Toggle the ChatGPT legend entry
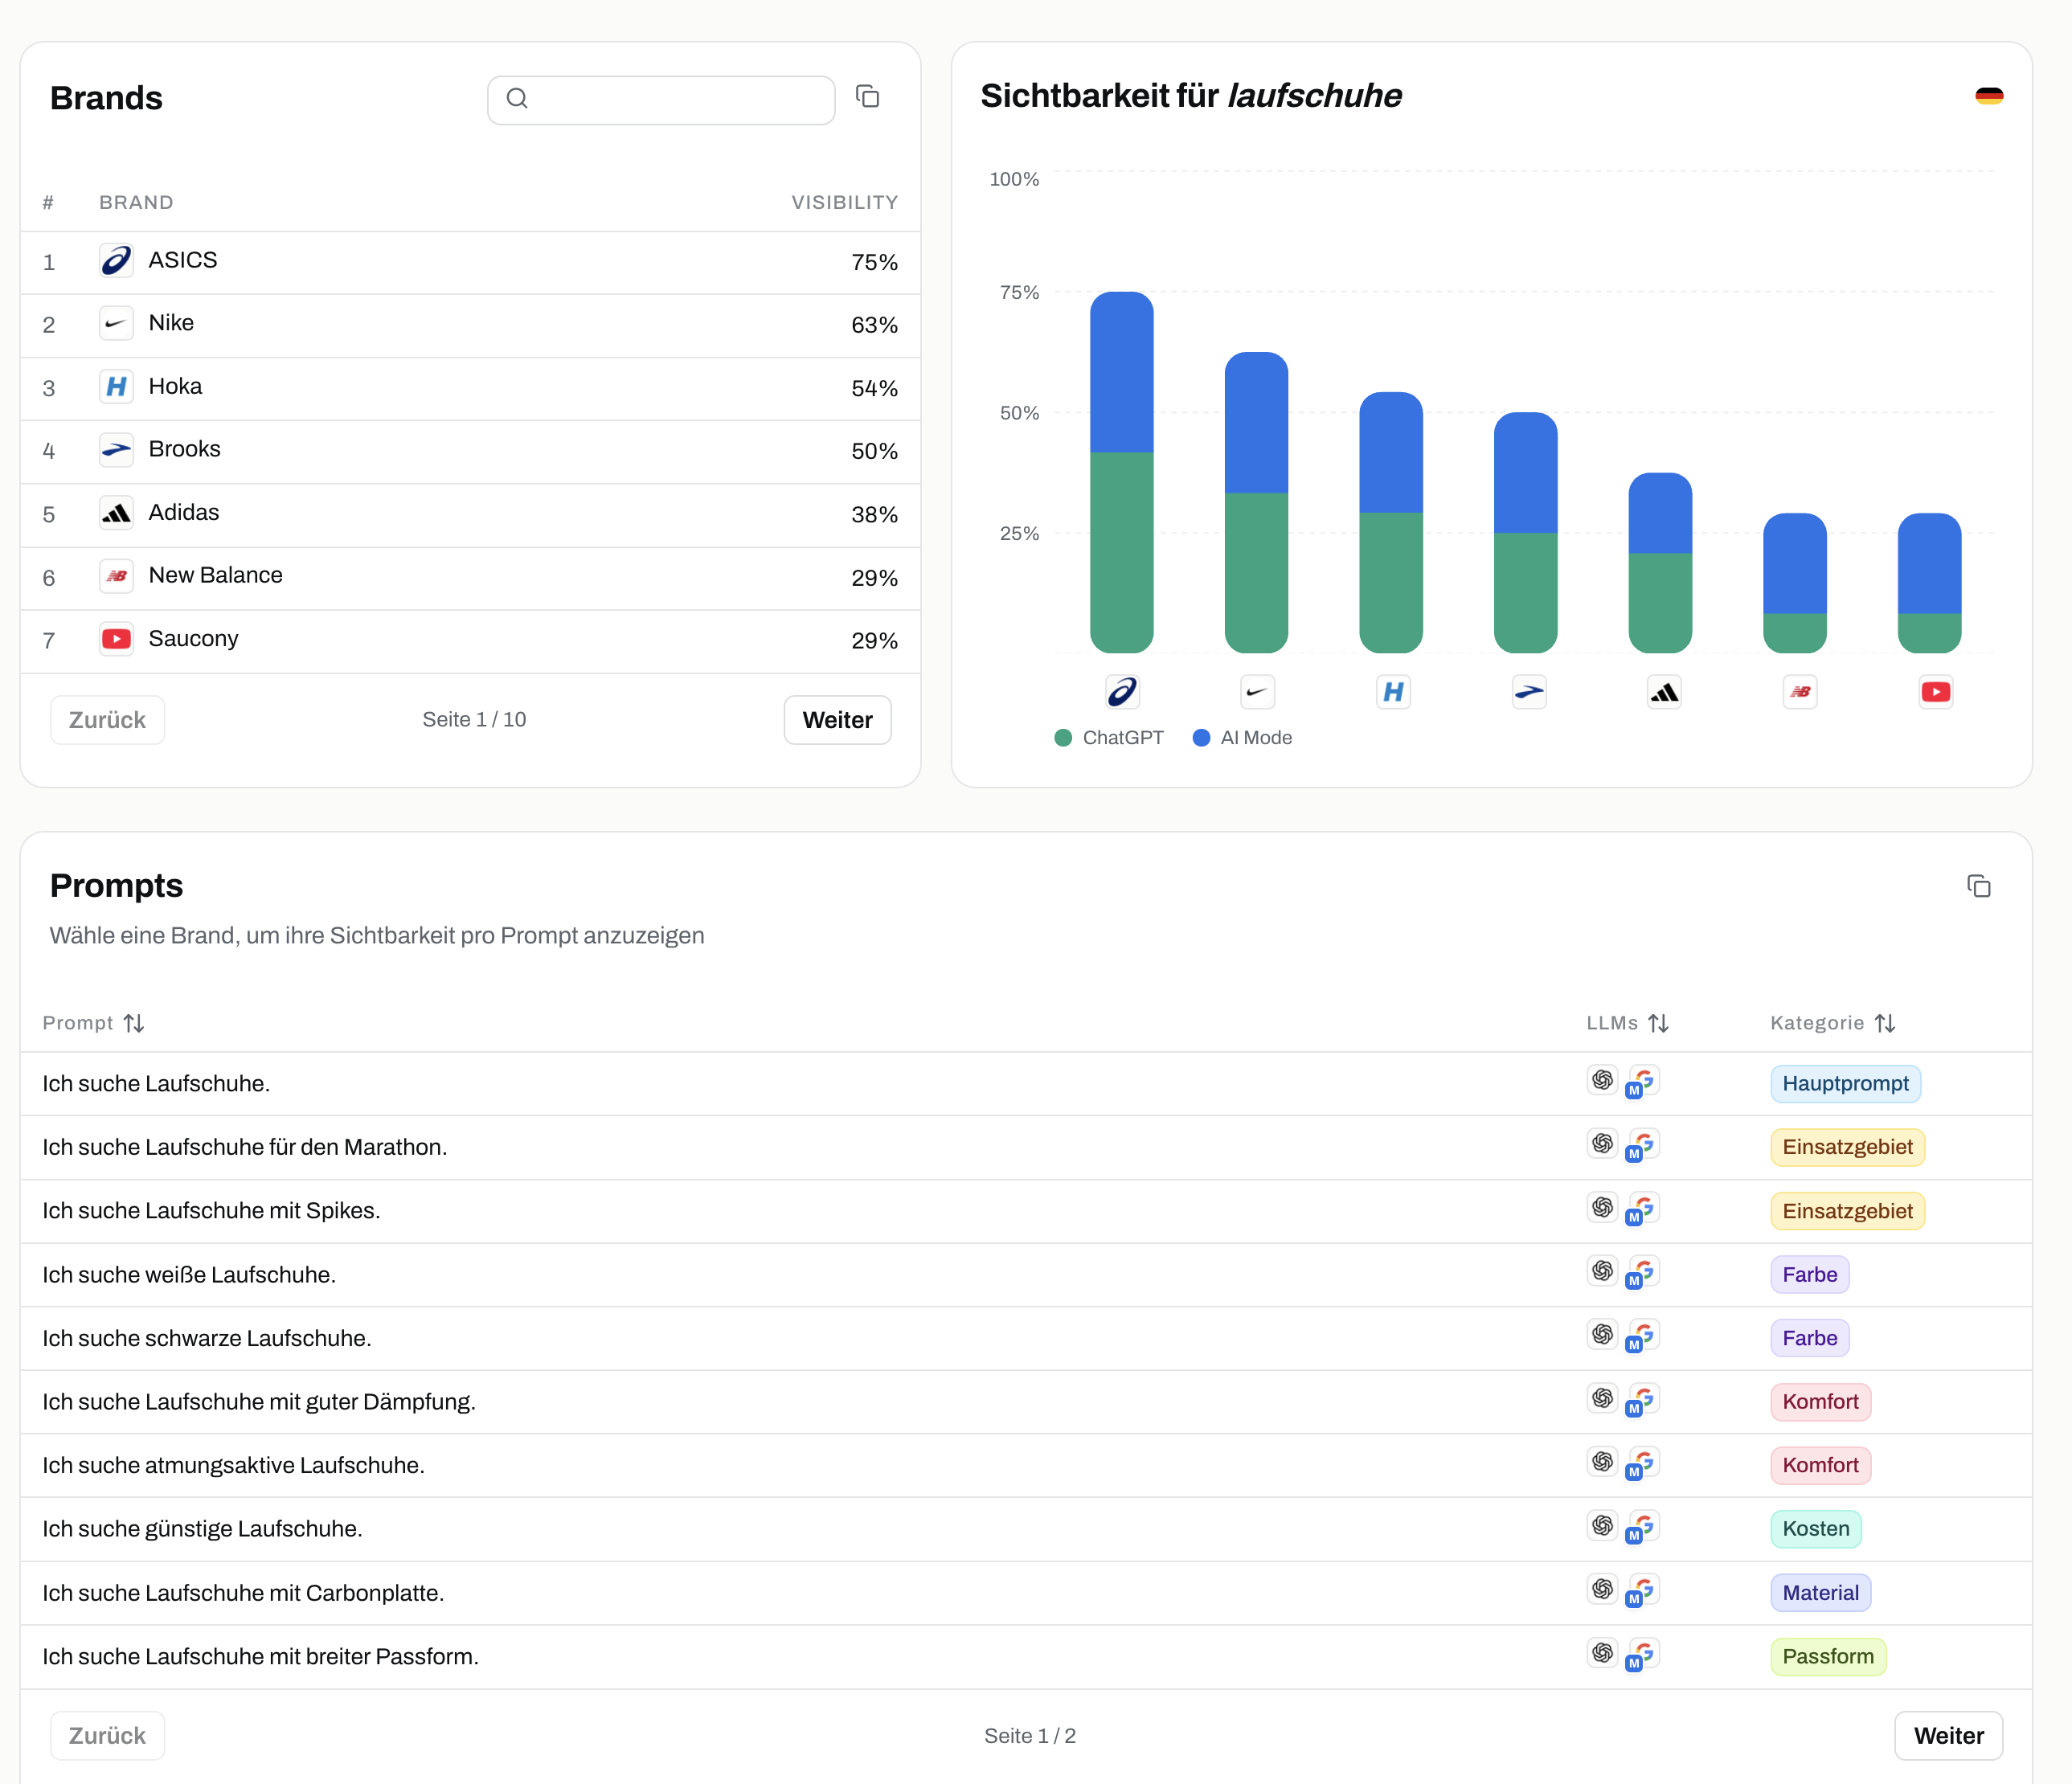This screenshot has width=2072, height=1784. point(1109,738)
